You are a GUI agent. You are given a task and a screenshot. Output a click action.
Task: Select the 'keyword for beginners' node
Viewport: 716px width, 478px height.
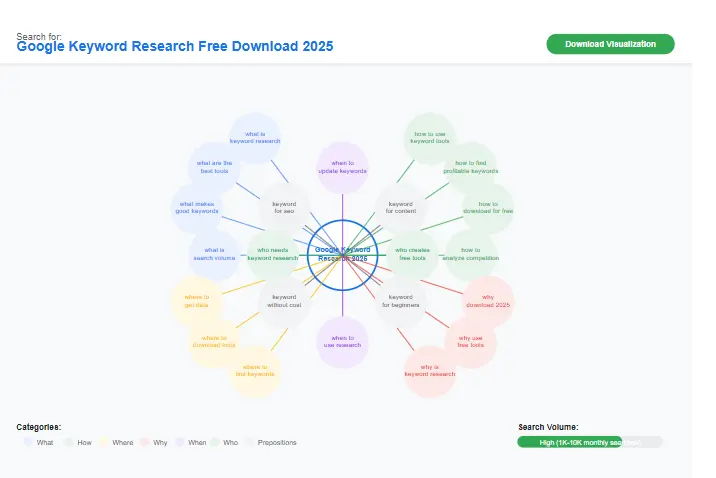(400, 300)
